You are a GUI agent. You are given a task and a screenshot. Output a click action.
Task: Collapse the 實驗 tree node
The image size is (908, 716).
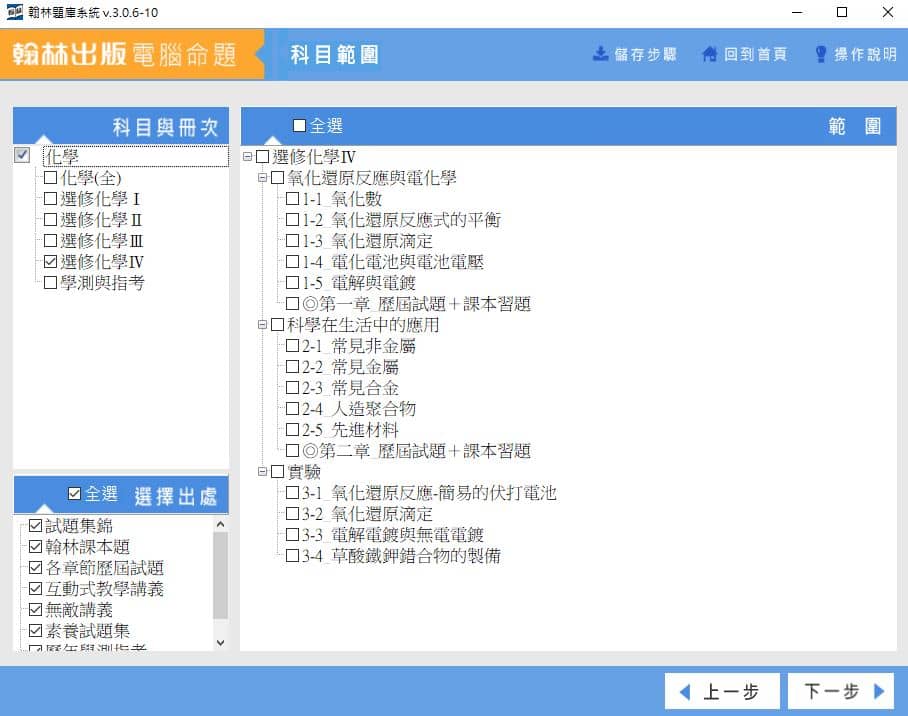point(262,472)
